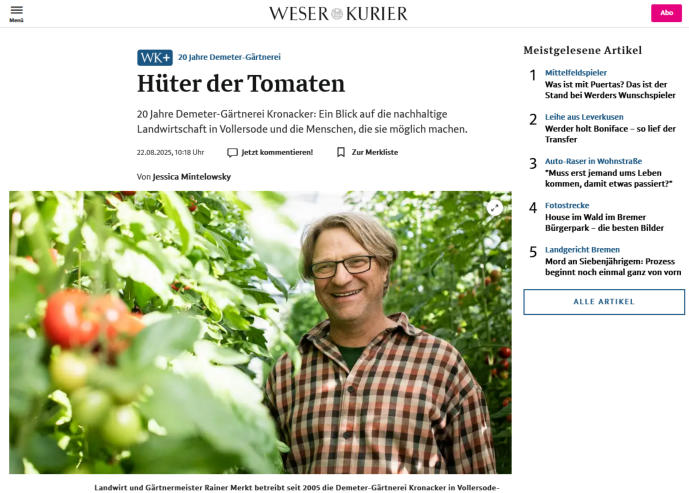The height and width of the screenshot is (493, 689).
Task: Open the 20 Jahre Demeter-Gärtnerei topic link
Action: pos(229,57)
